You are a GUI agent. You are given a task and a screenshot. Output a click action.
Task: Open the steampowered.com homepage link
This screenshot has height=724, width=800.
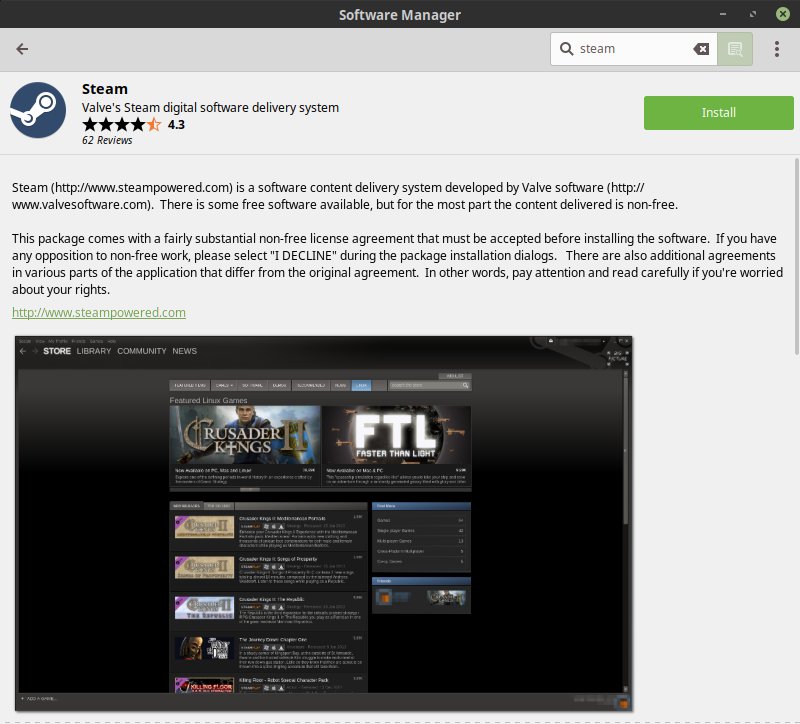(97, 312)
